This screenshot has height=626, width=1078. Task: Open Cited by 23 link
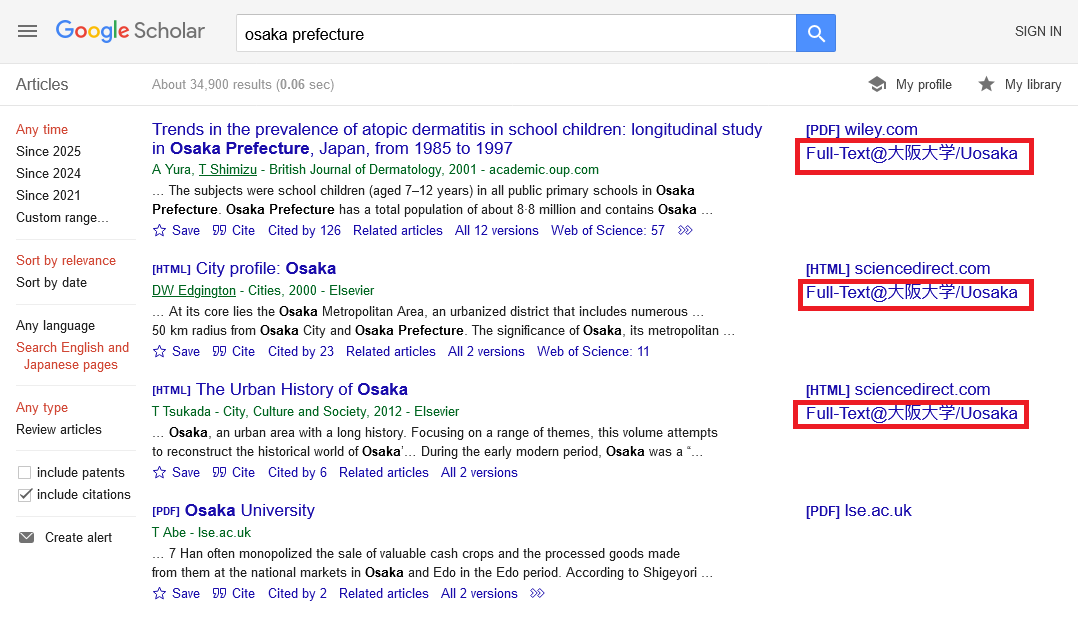(300, 351)
